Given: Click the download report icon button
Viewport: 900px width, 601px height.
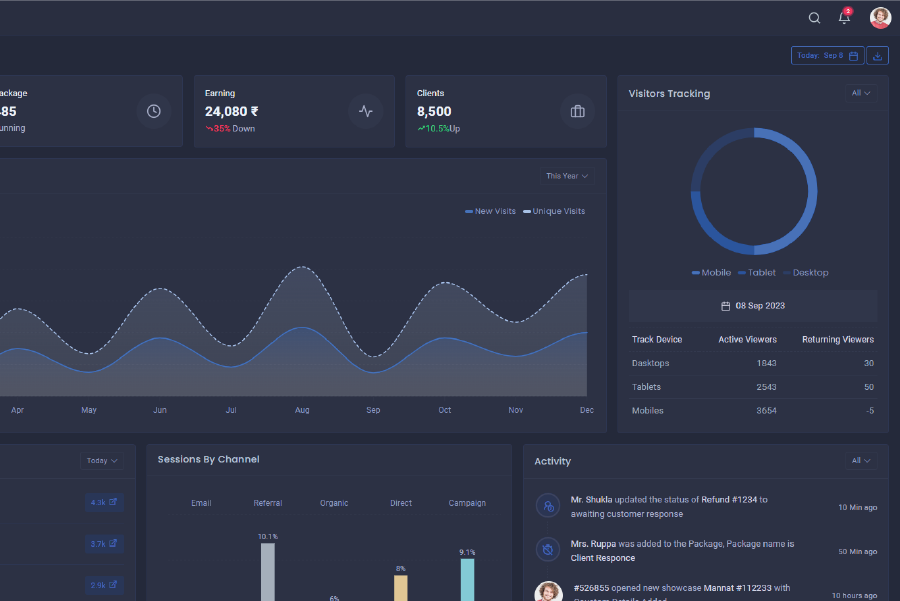Looking at the screenshot, I should point(877,56).
